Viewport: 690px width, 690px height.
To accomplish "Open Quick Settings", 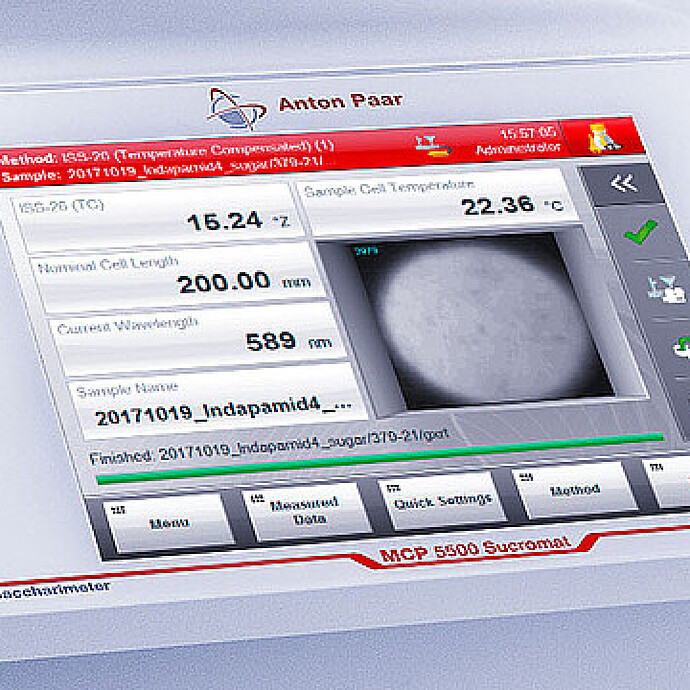I will tap(441, 499).
